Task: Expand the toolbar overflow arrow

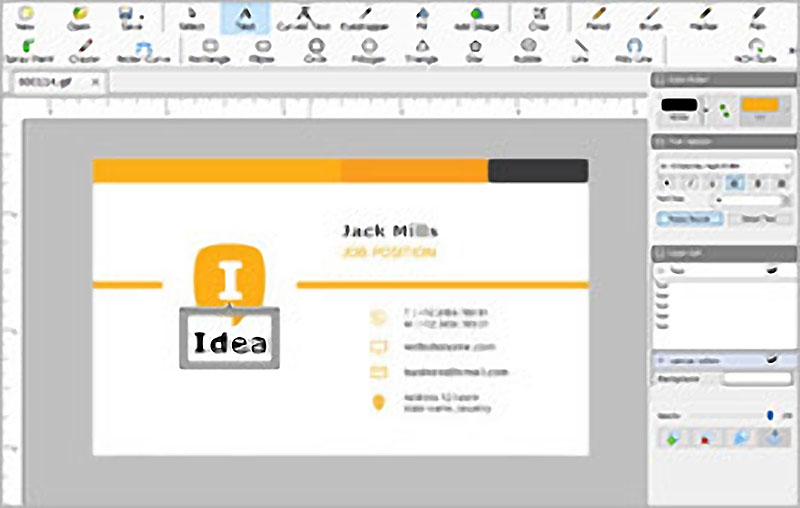Action: click(x=792, y=51)
